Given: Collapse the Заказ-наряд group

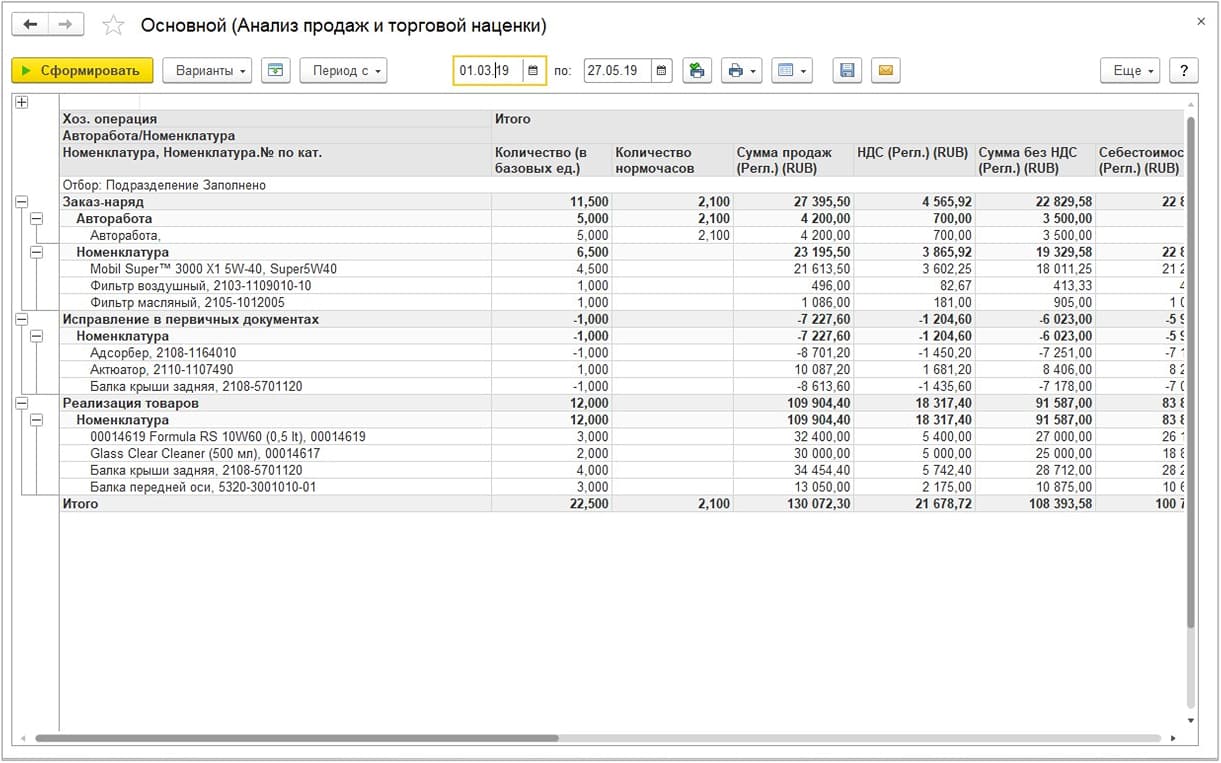Looking at the screenshot, I should point(22,202).
